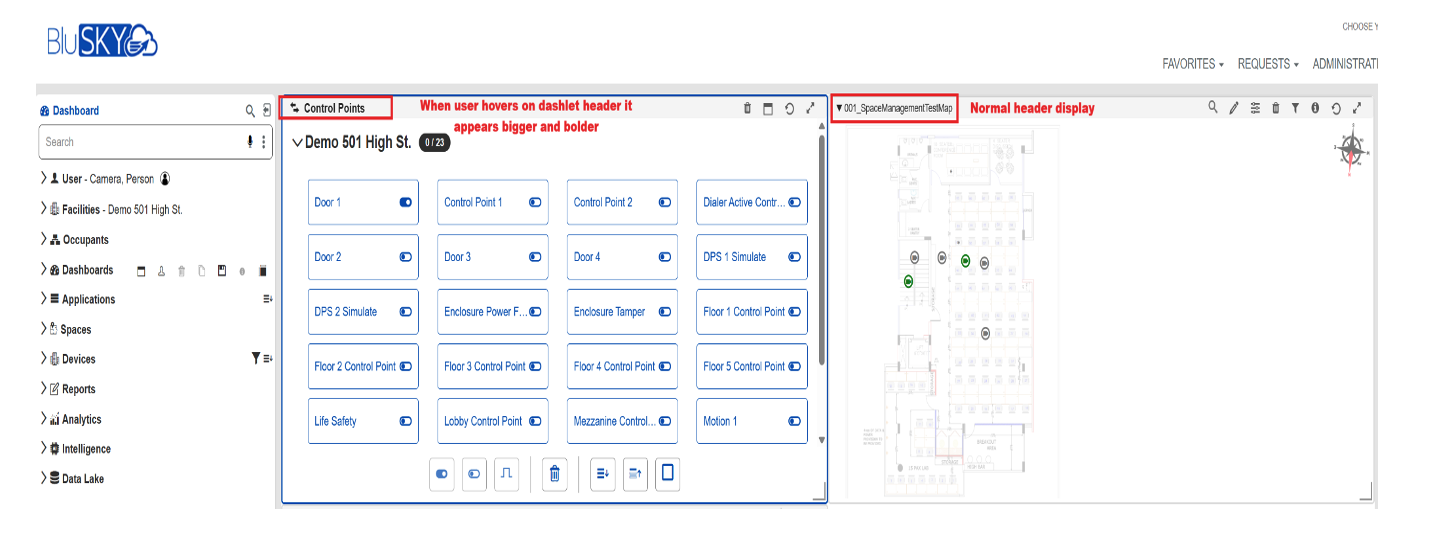The height and width of the screenshot is (550, 1434).
Task: Click the pulse button in bottom toolbar
Action: [507, 474]
